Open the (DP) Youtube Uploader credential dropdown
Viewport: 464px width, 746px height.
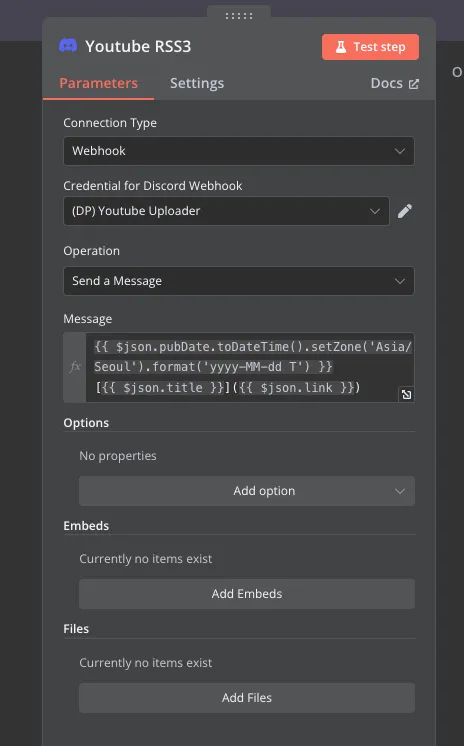point(226,211)
